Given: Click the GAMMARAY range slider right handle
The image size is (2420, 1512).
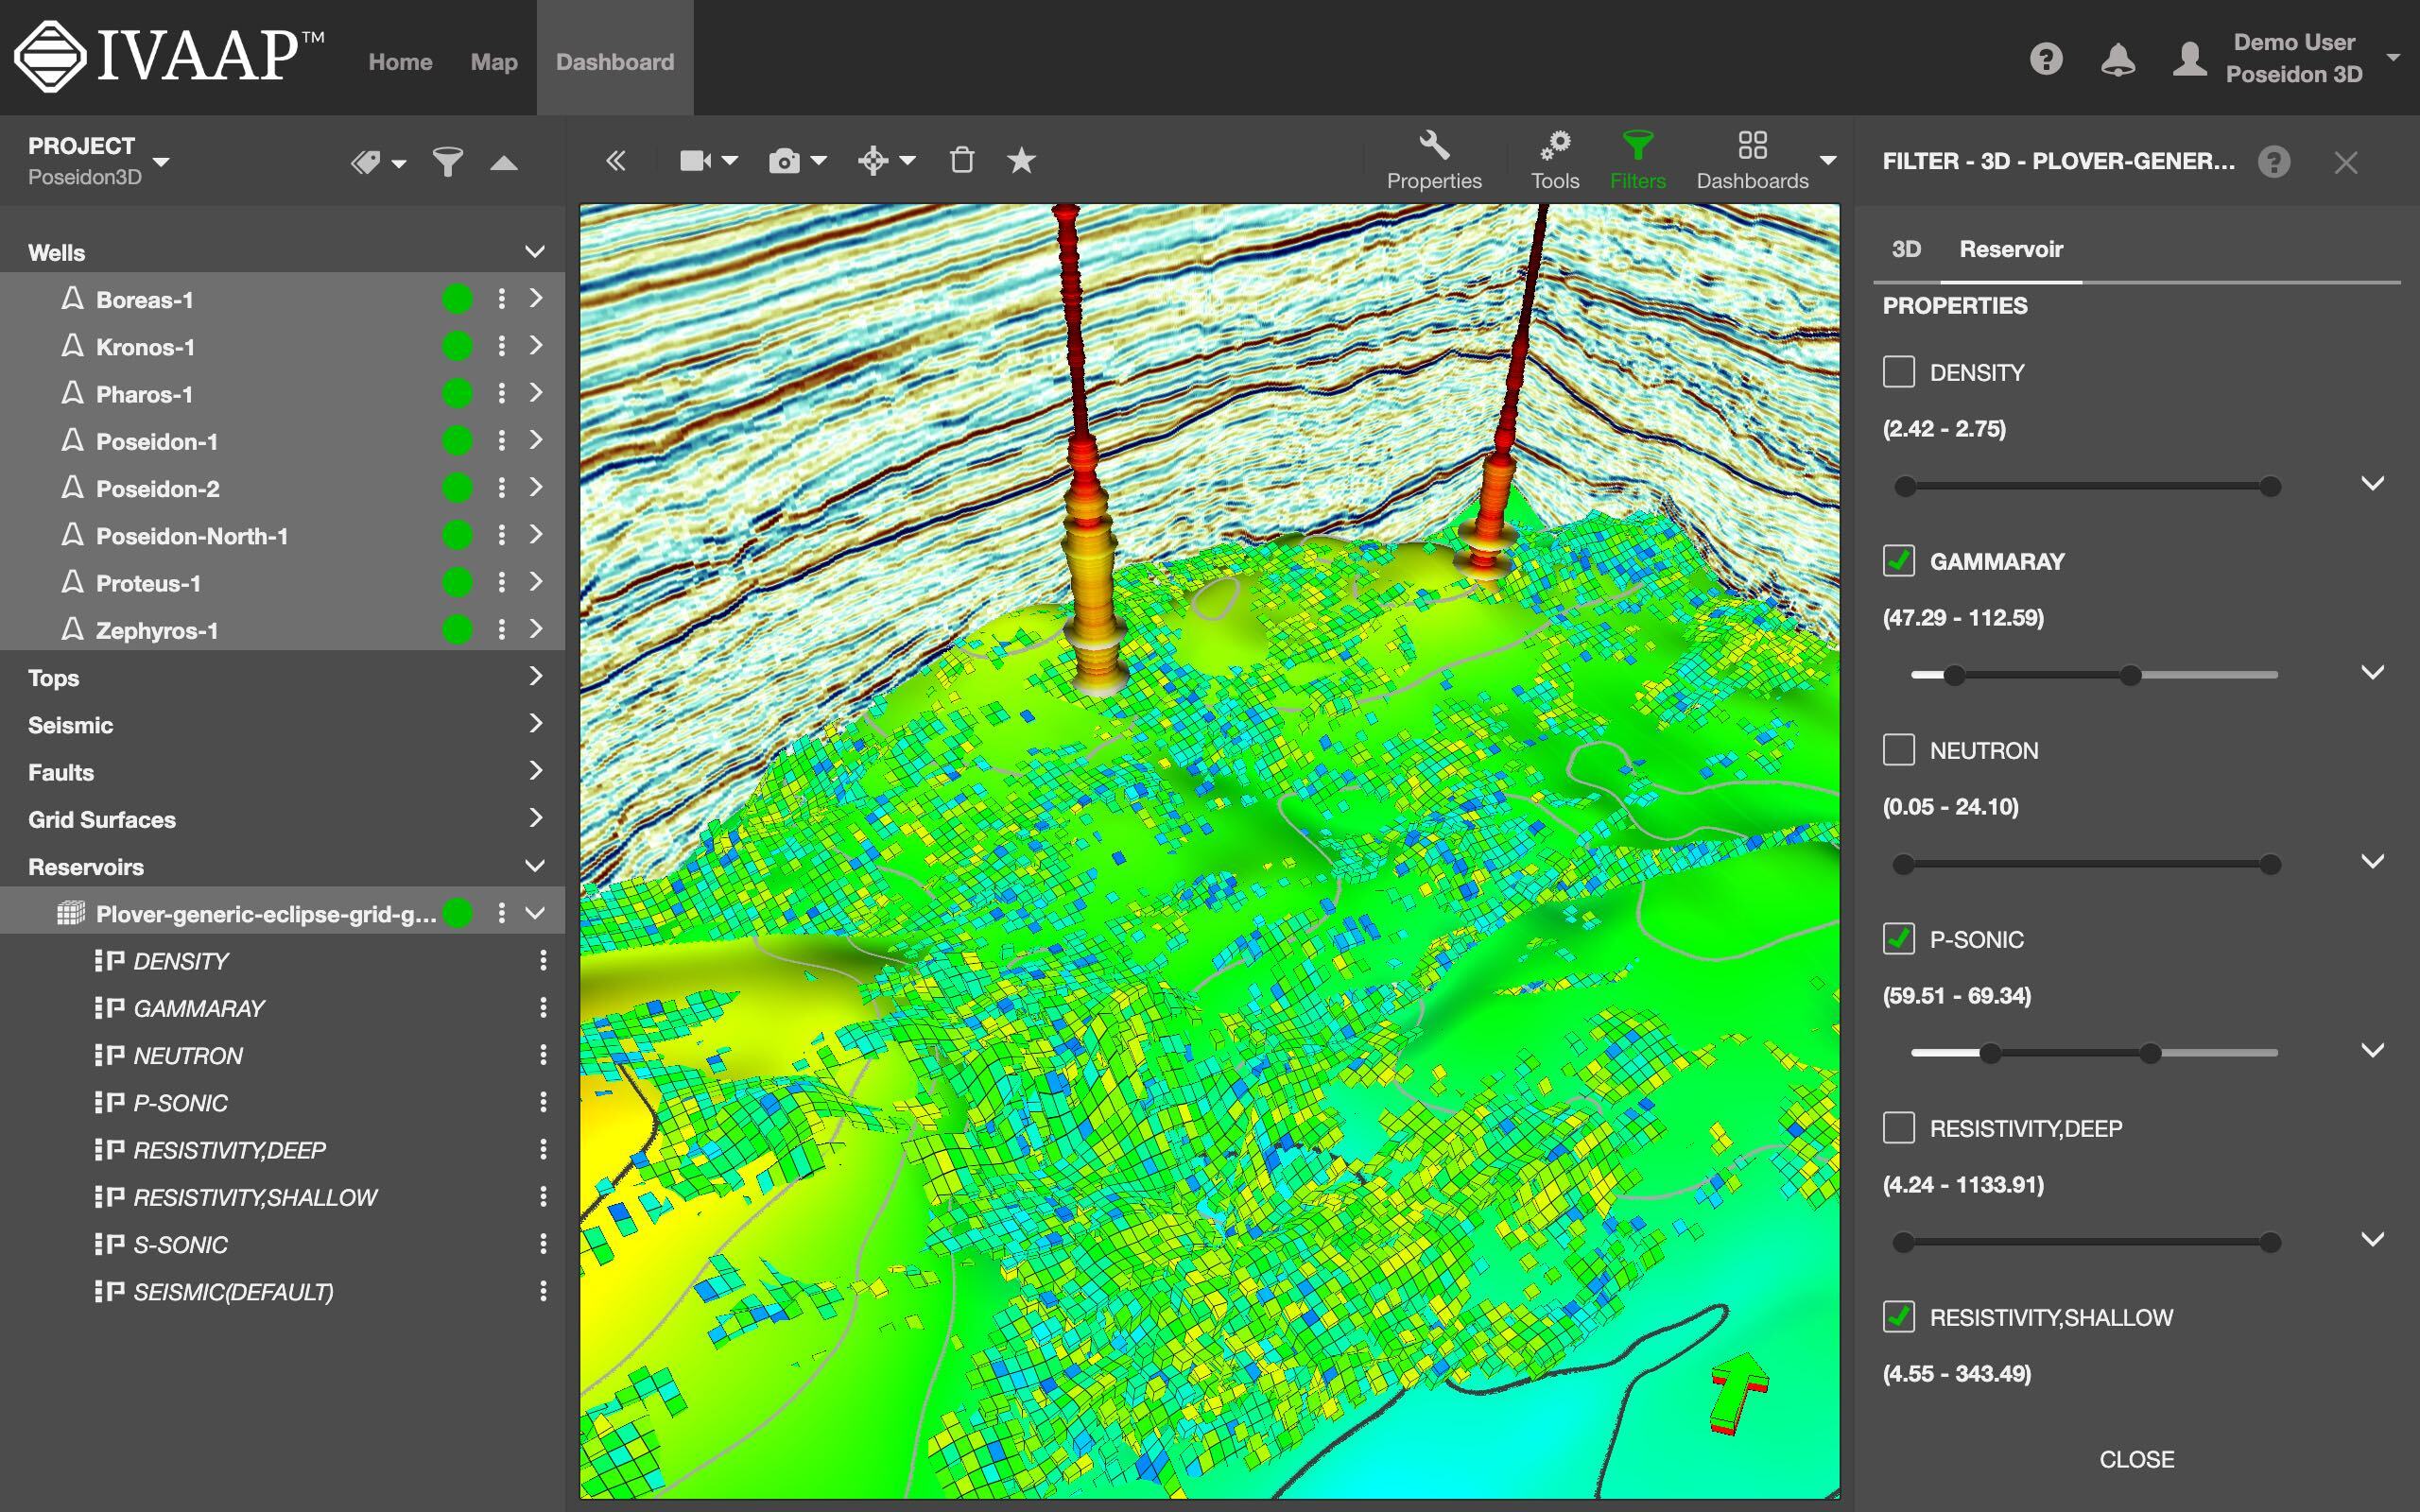Looking at the screenshot, I should tap(2130, 675).
